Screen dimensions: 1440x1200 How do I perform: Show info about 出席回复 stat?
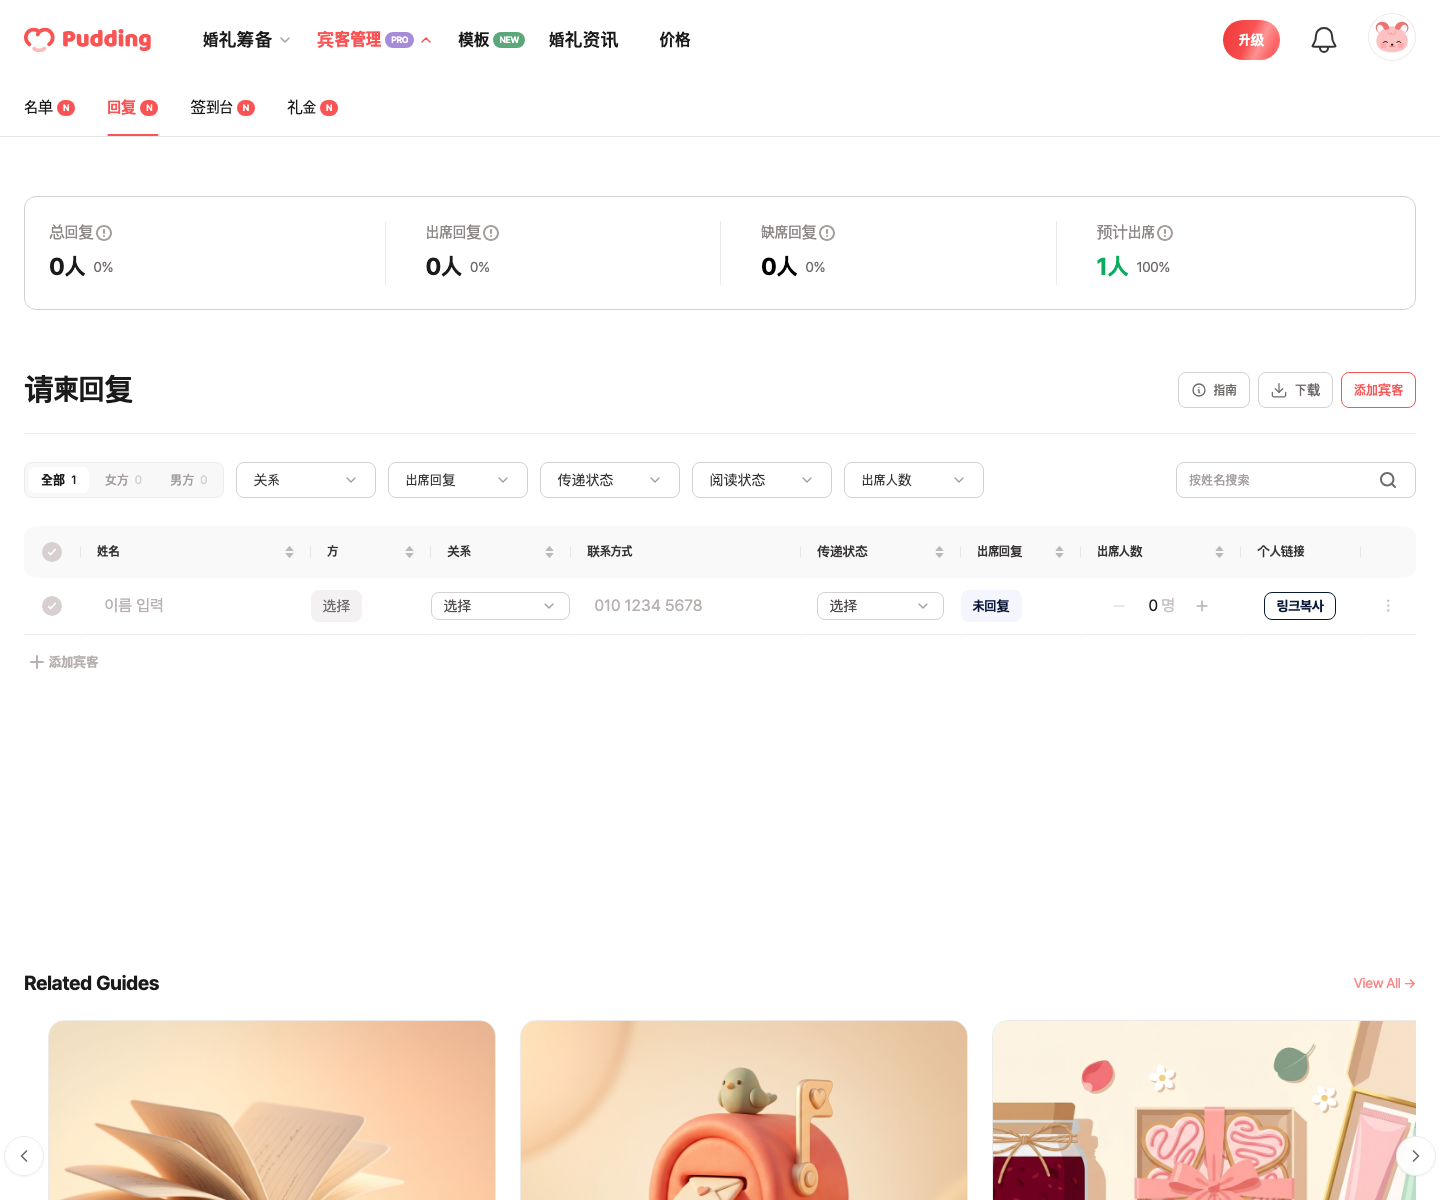tap(491, 233)
